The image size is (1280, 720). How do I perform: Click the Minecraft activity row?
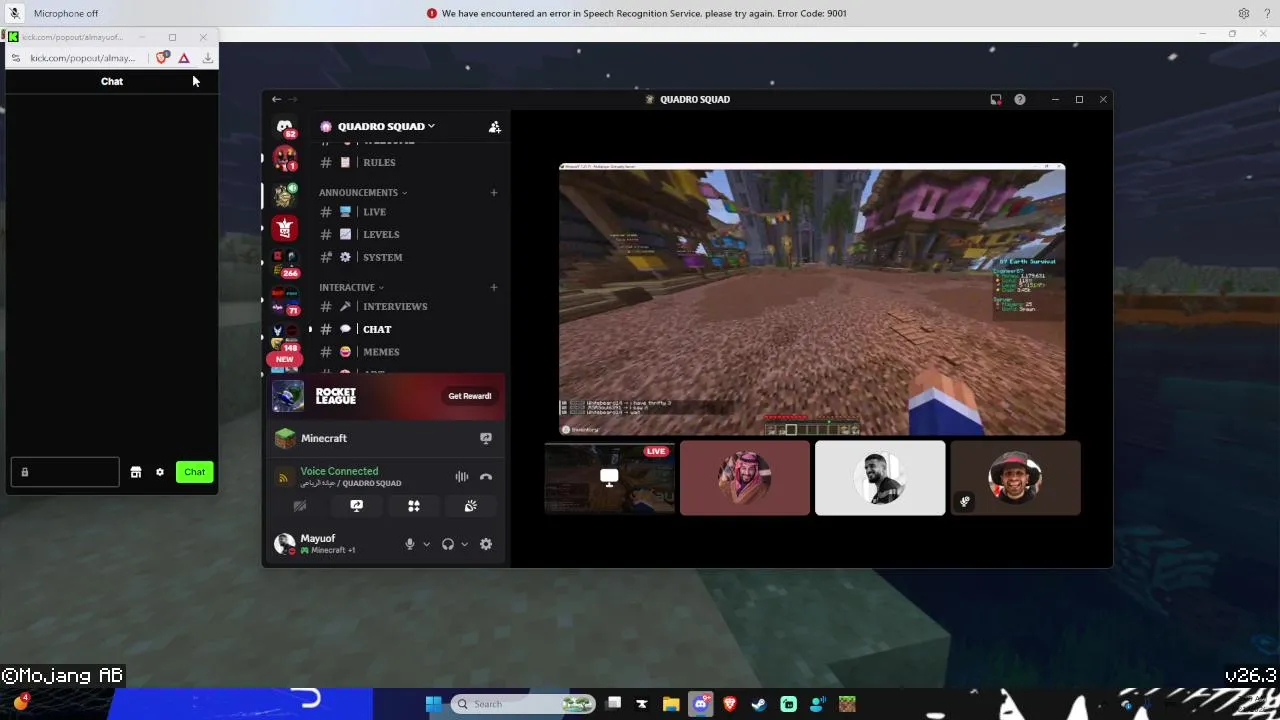384,438
